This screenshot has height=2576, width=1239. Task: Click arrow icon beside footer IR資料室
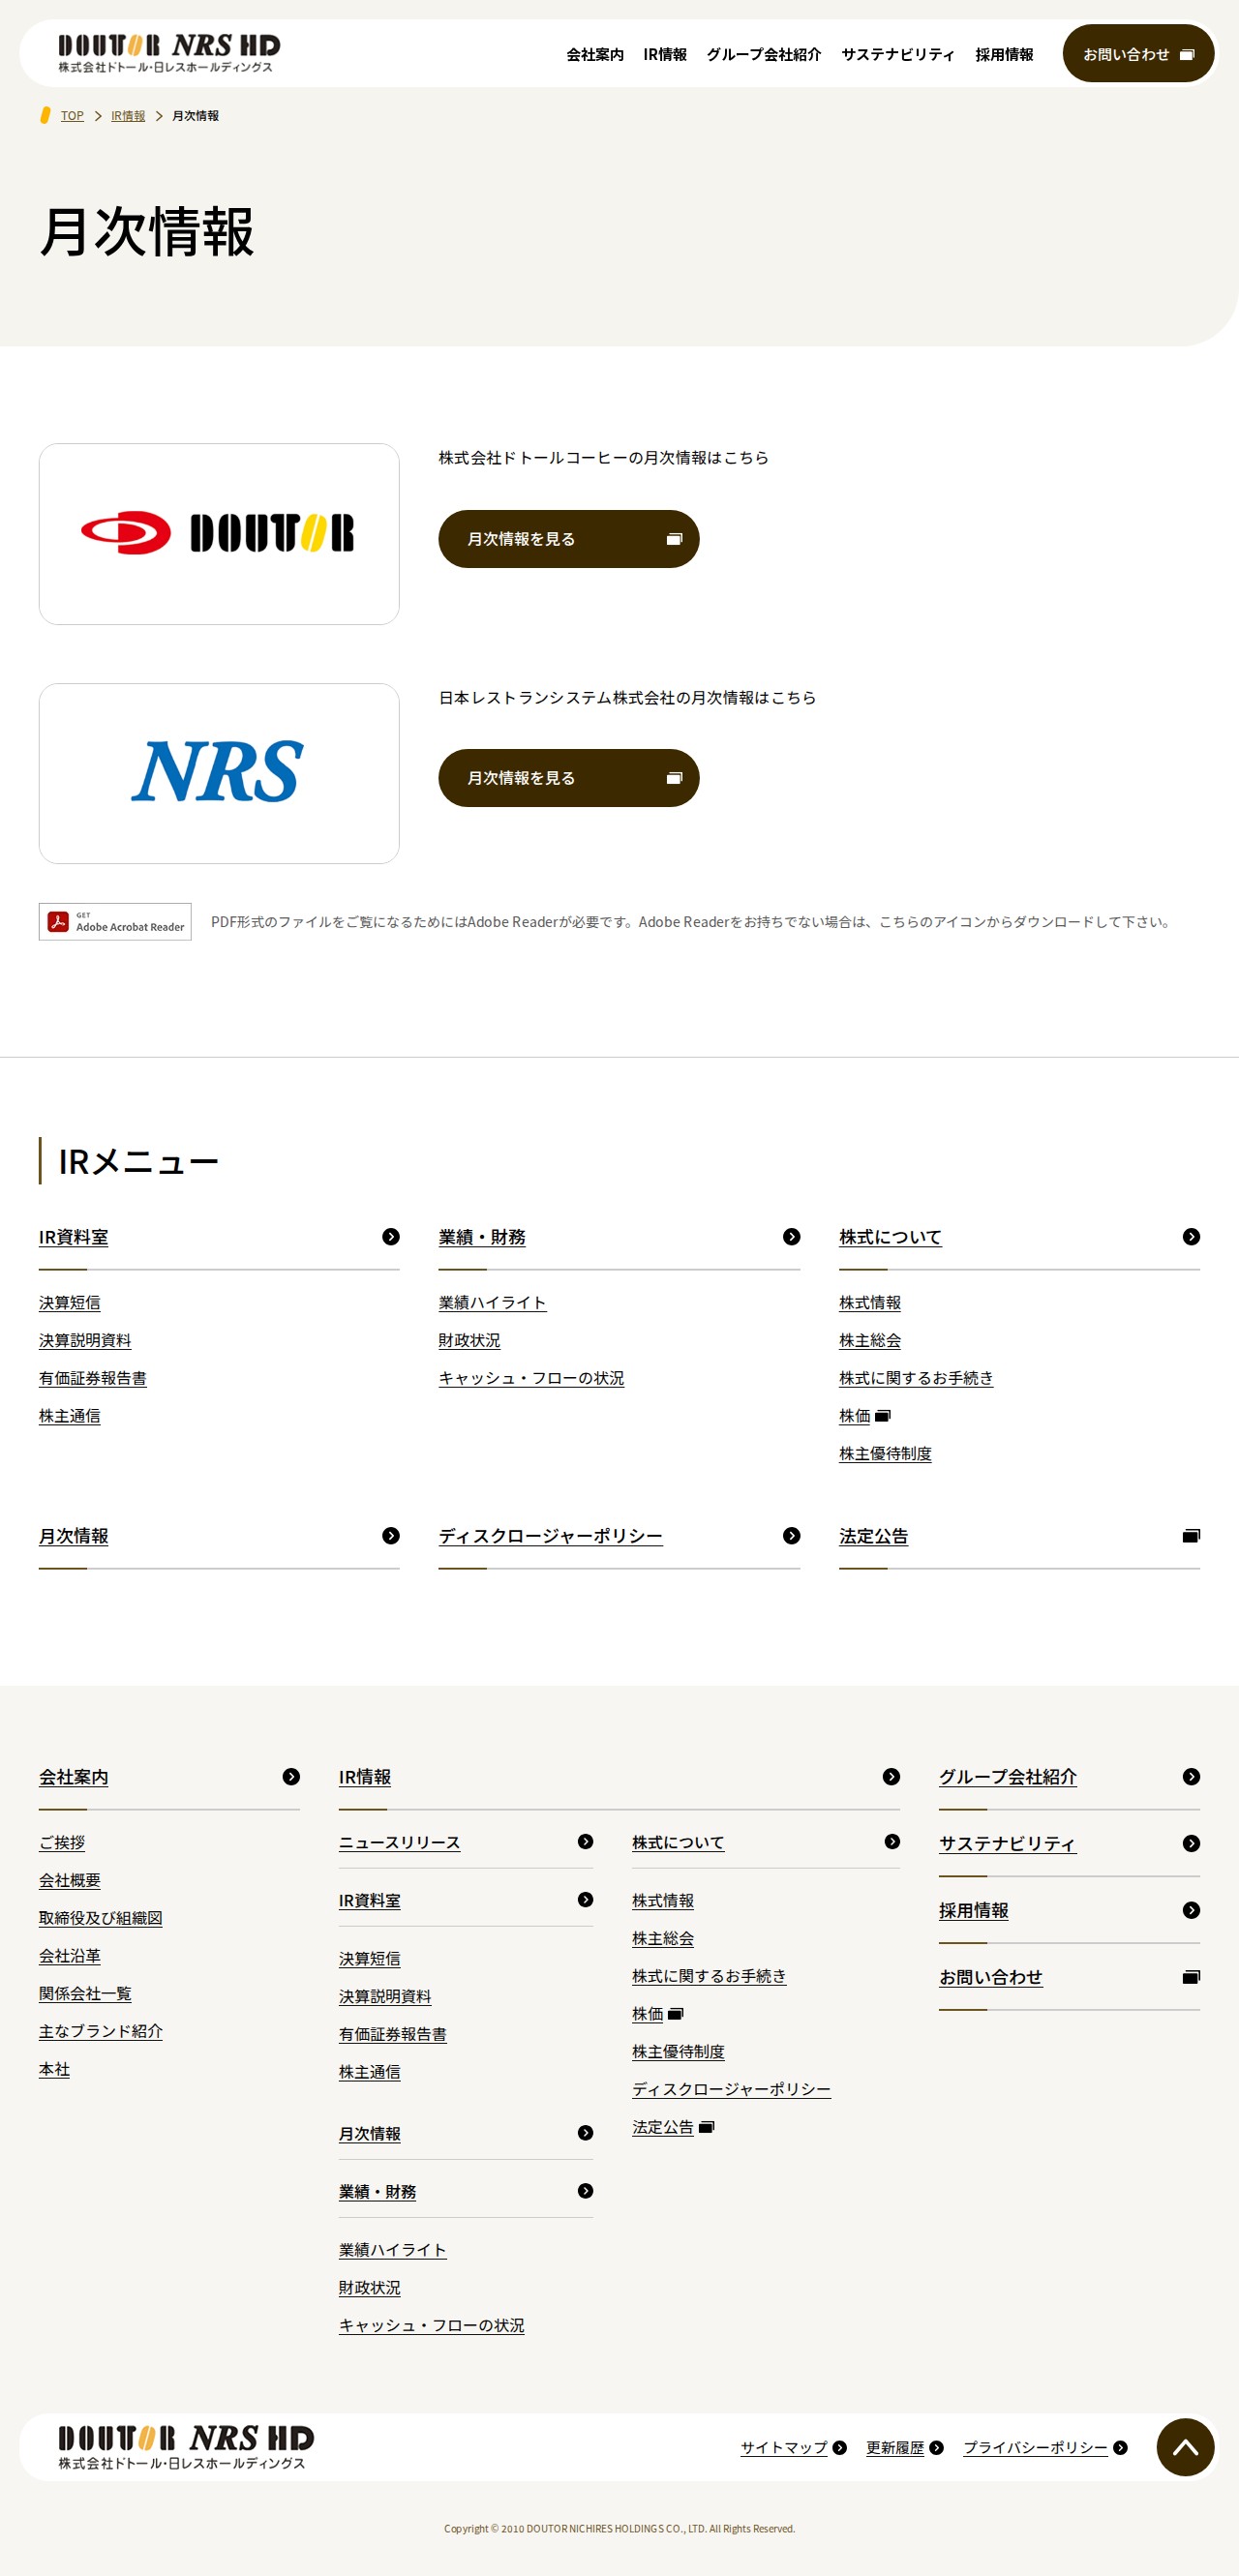585,1899
